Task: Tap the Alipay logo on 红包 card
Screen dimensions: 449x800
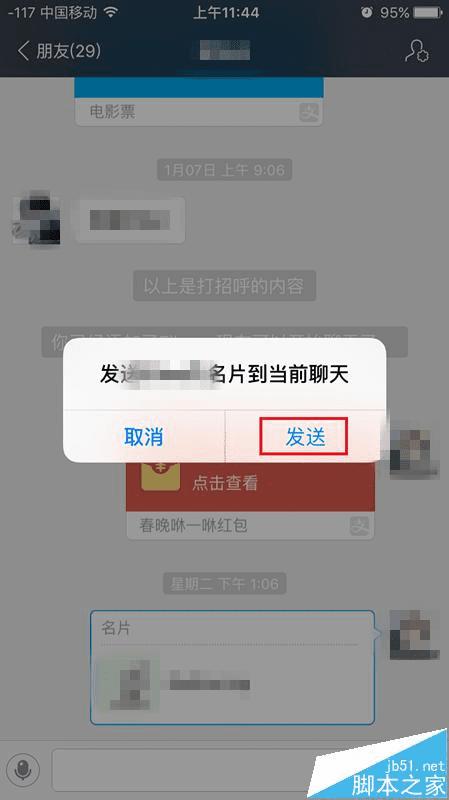Action: tap(360, 525)
